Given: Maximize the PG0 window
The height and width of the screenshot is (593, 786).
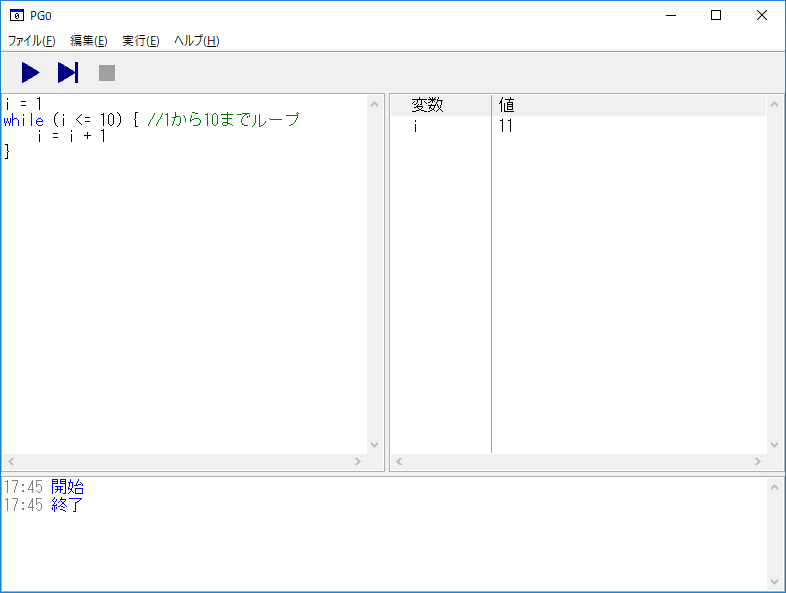Looking at the screenshot, I should pos(716,16).
